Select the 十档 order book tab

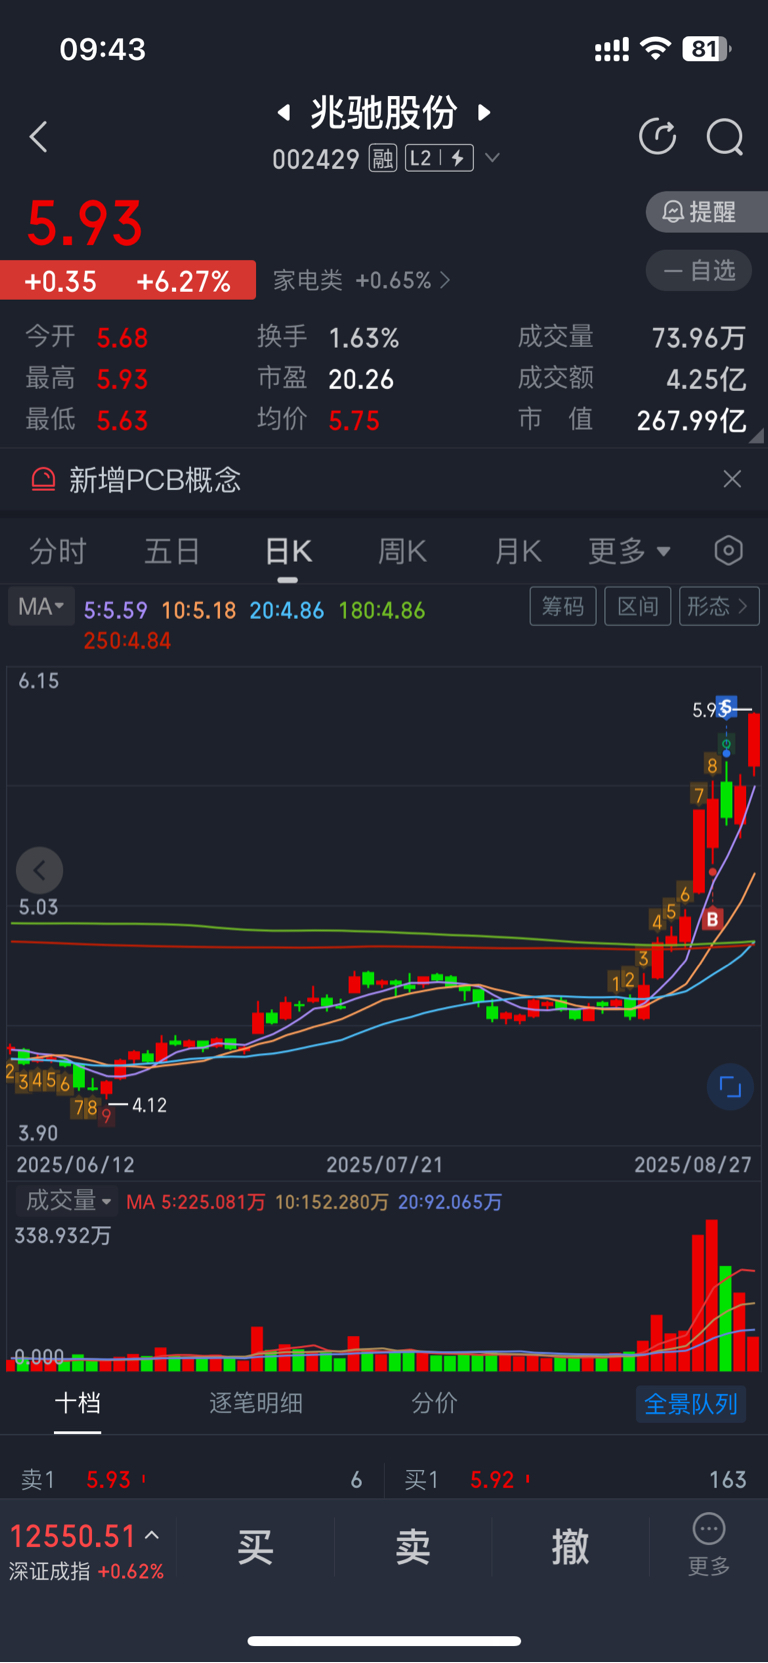[x=77, y=1403]
